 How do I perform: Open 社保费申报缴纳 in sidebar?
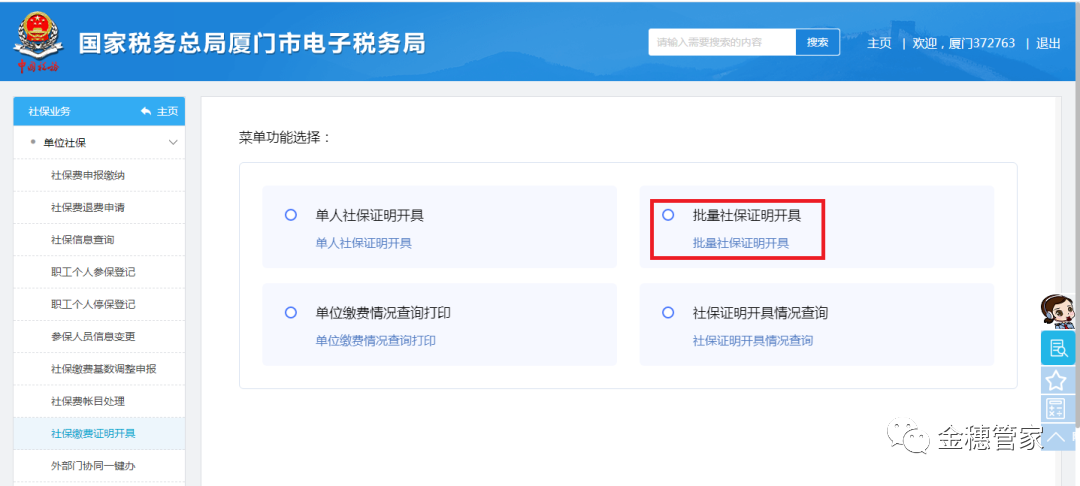tap(99, 176)
